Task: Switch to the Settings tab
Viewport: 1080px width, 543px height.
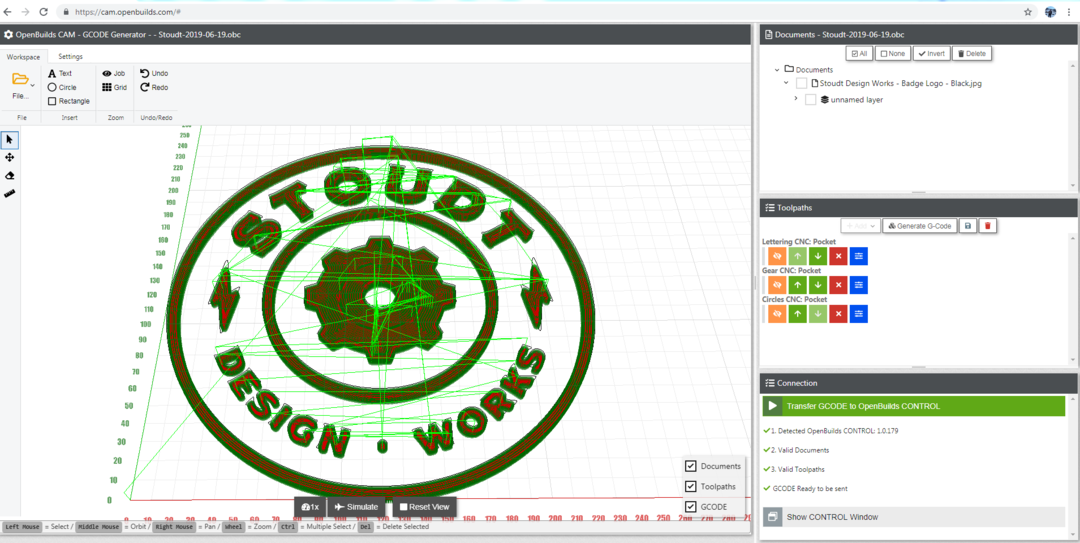Action: coord(70,57)
